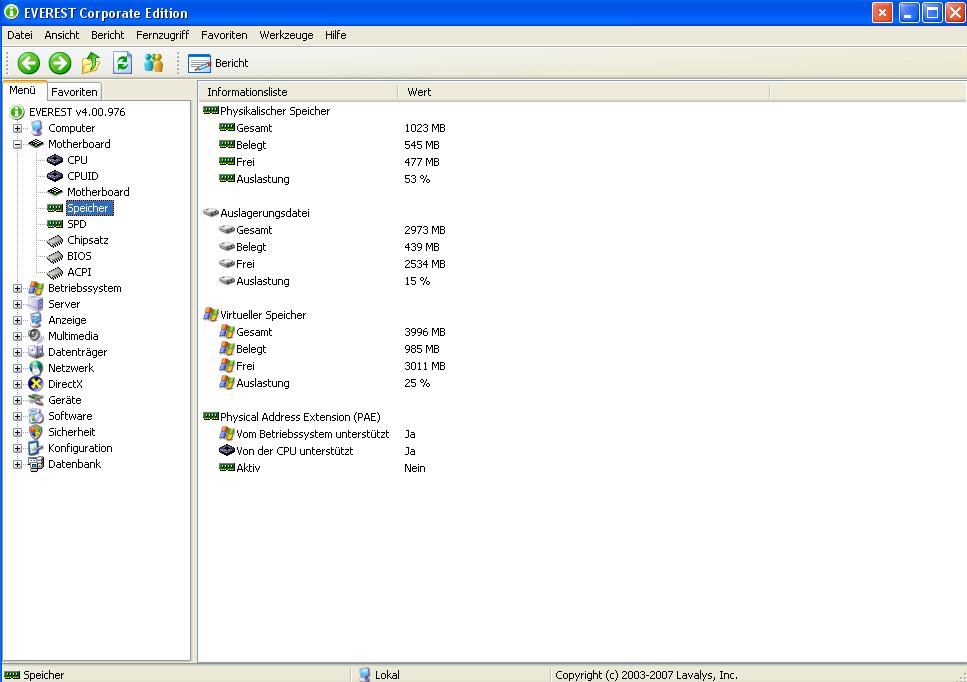Screen dimensions: 967x682
Task: Select the CPU item in tree
Action: 77,160
